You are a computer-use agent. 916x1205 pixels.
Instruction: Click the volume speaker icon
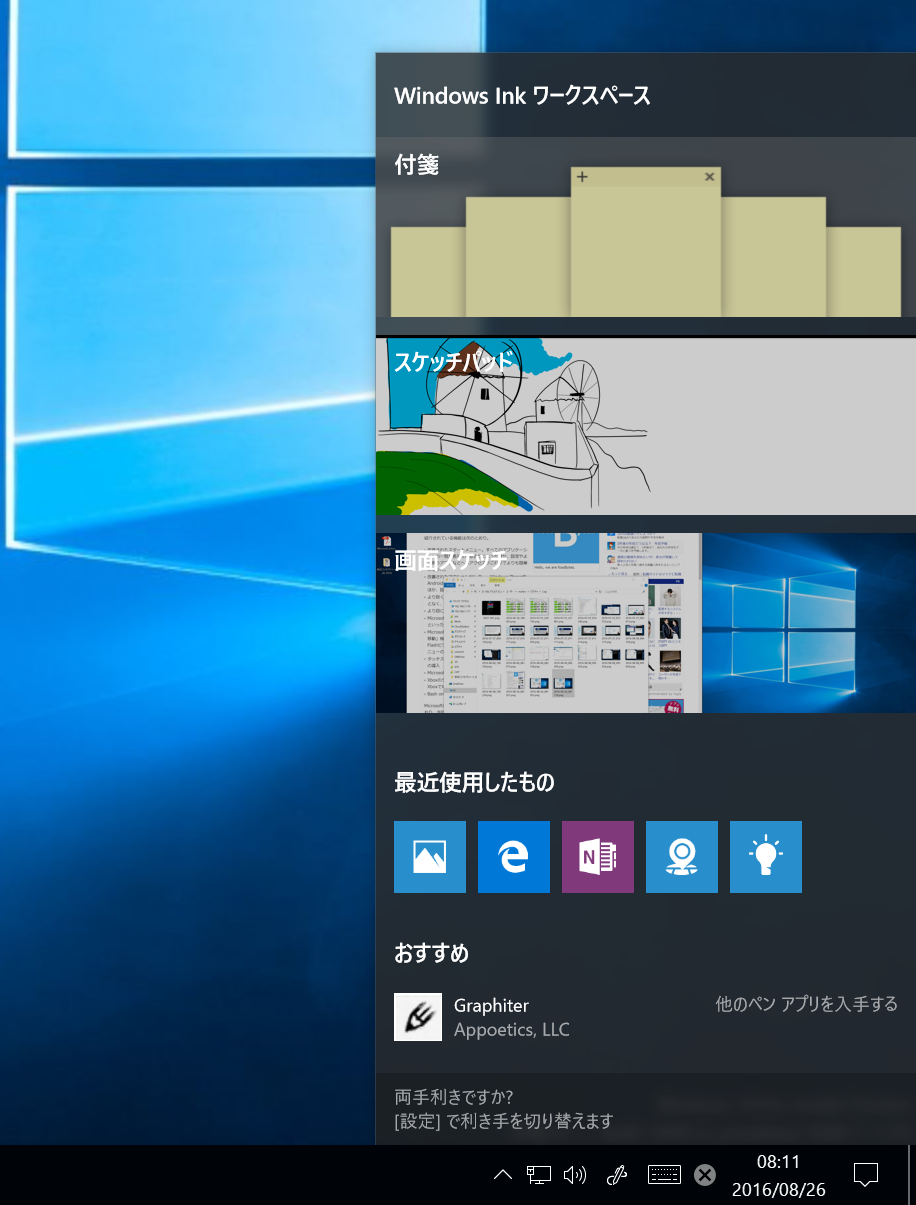[x=578, y=1175]
